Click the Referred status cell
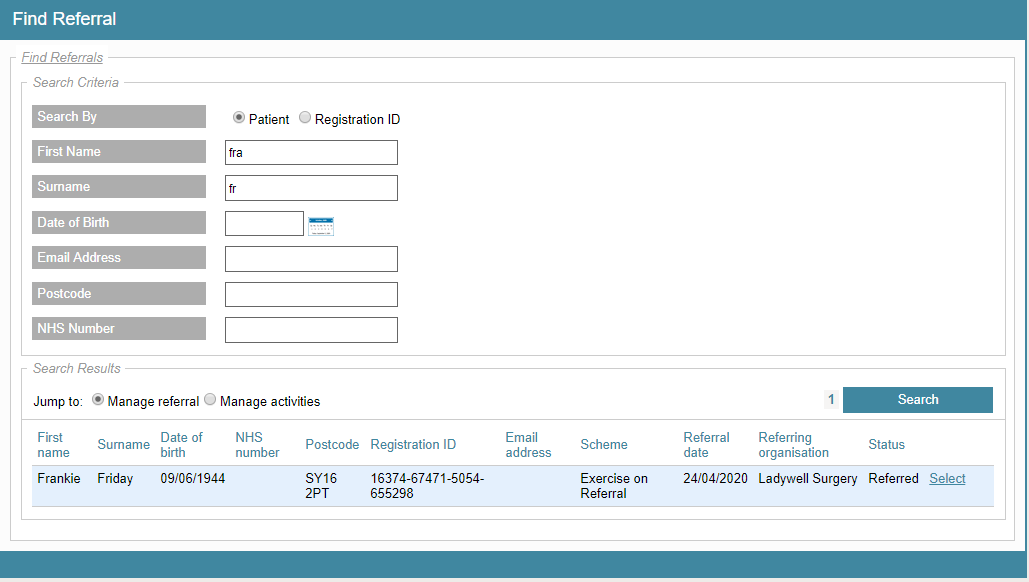The height and width of the screenshot is (582, 1029). click(893, 478)
